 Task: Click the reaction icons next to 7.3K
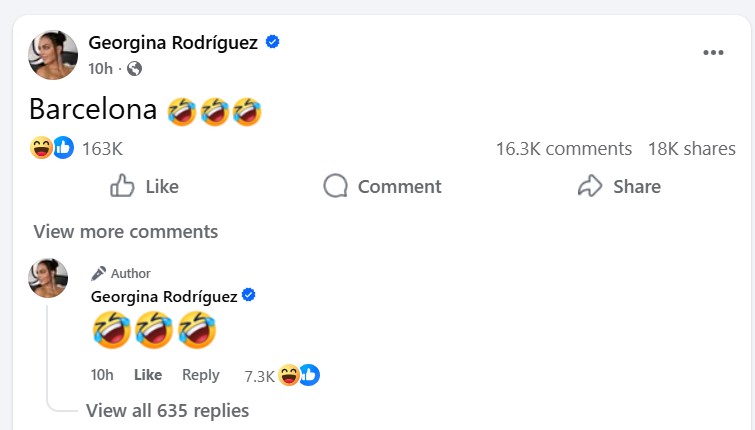[x=299, y=375]
